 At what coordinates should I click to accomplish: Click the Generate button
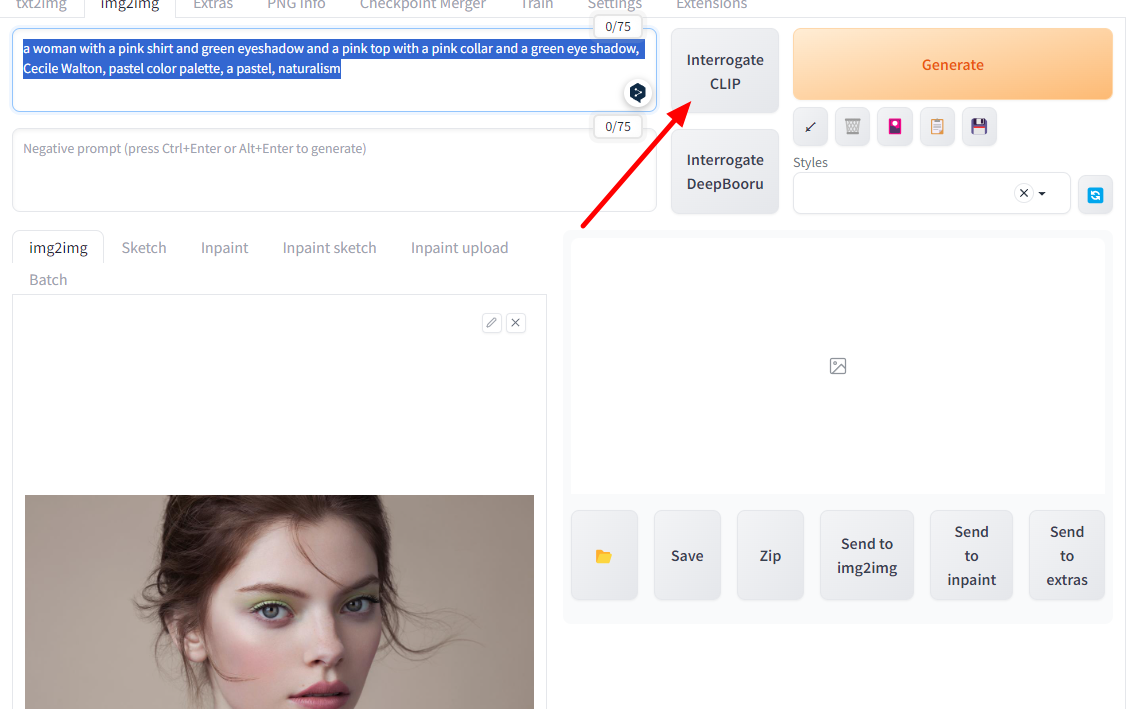(952, 64)
